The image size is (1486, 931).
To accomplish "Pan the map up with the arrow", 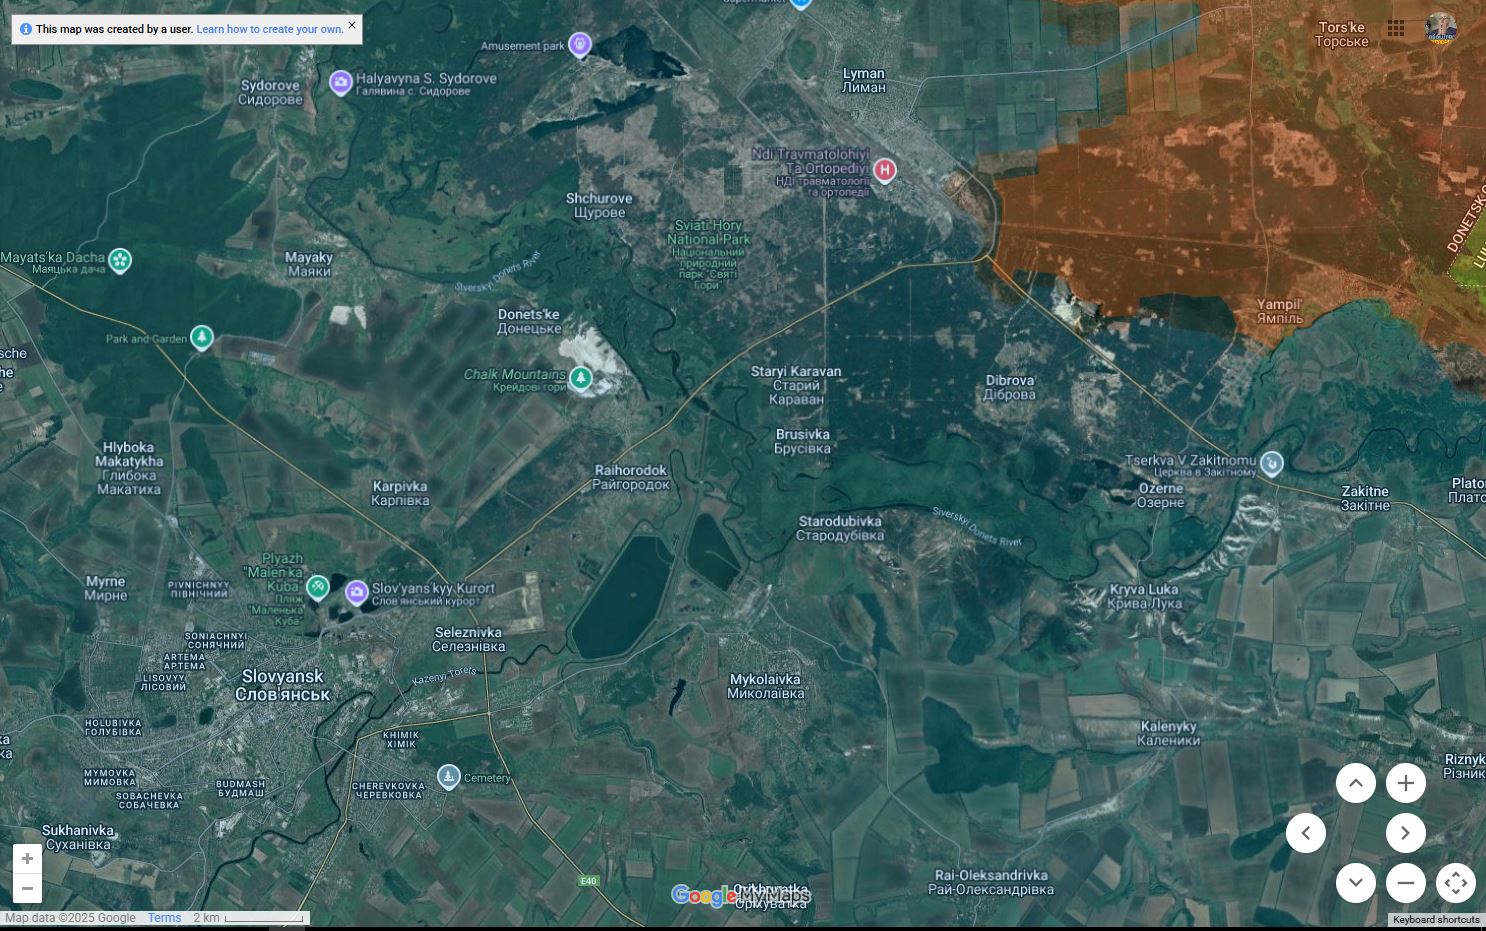I will [1356, 783].
